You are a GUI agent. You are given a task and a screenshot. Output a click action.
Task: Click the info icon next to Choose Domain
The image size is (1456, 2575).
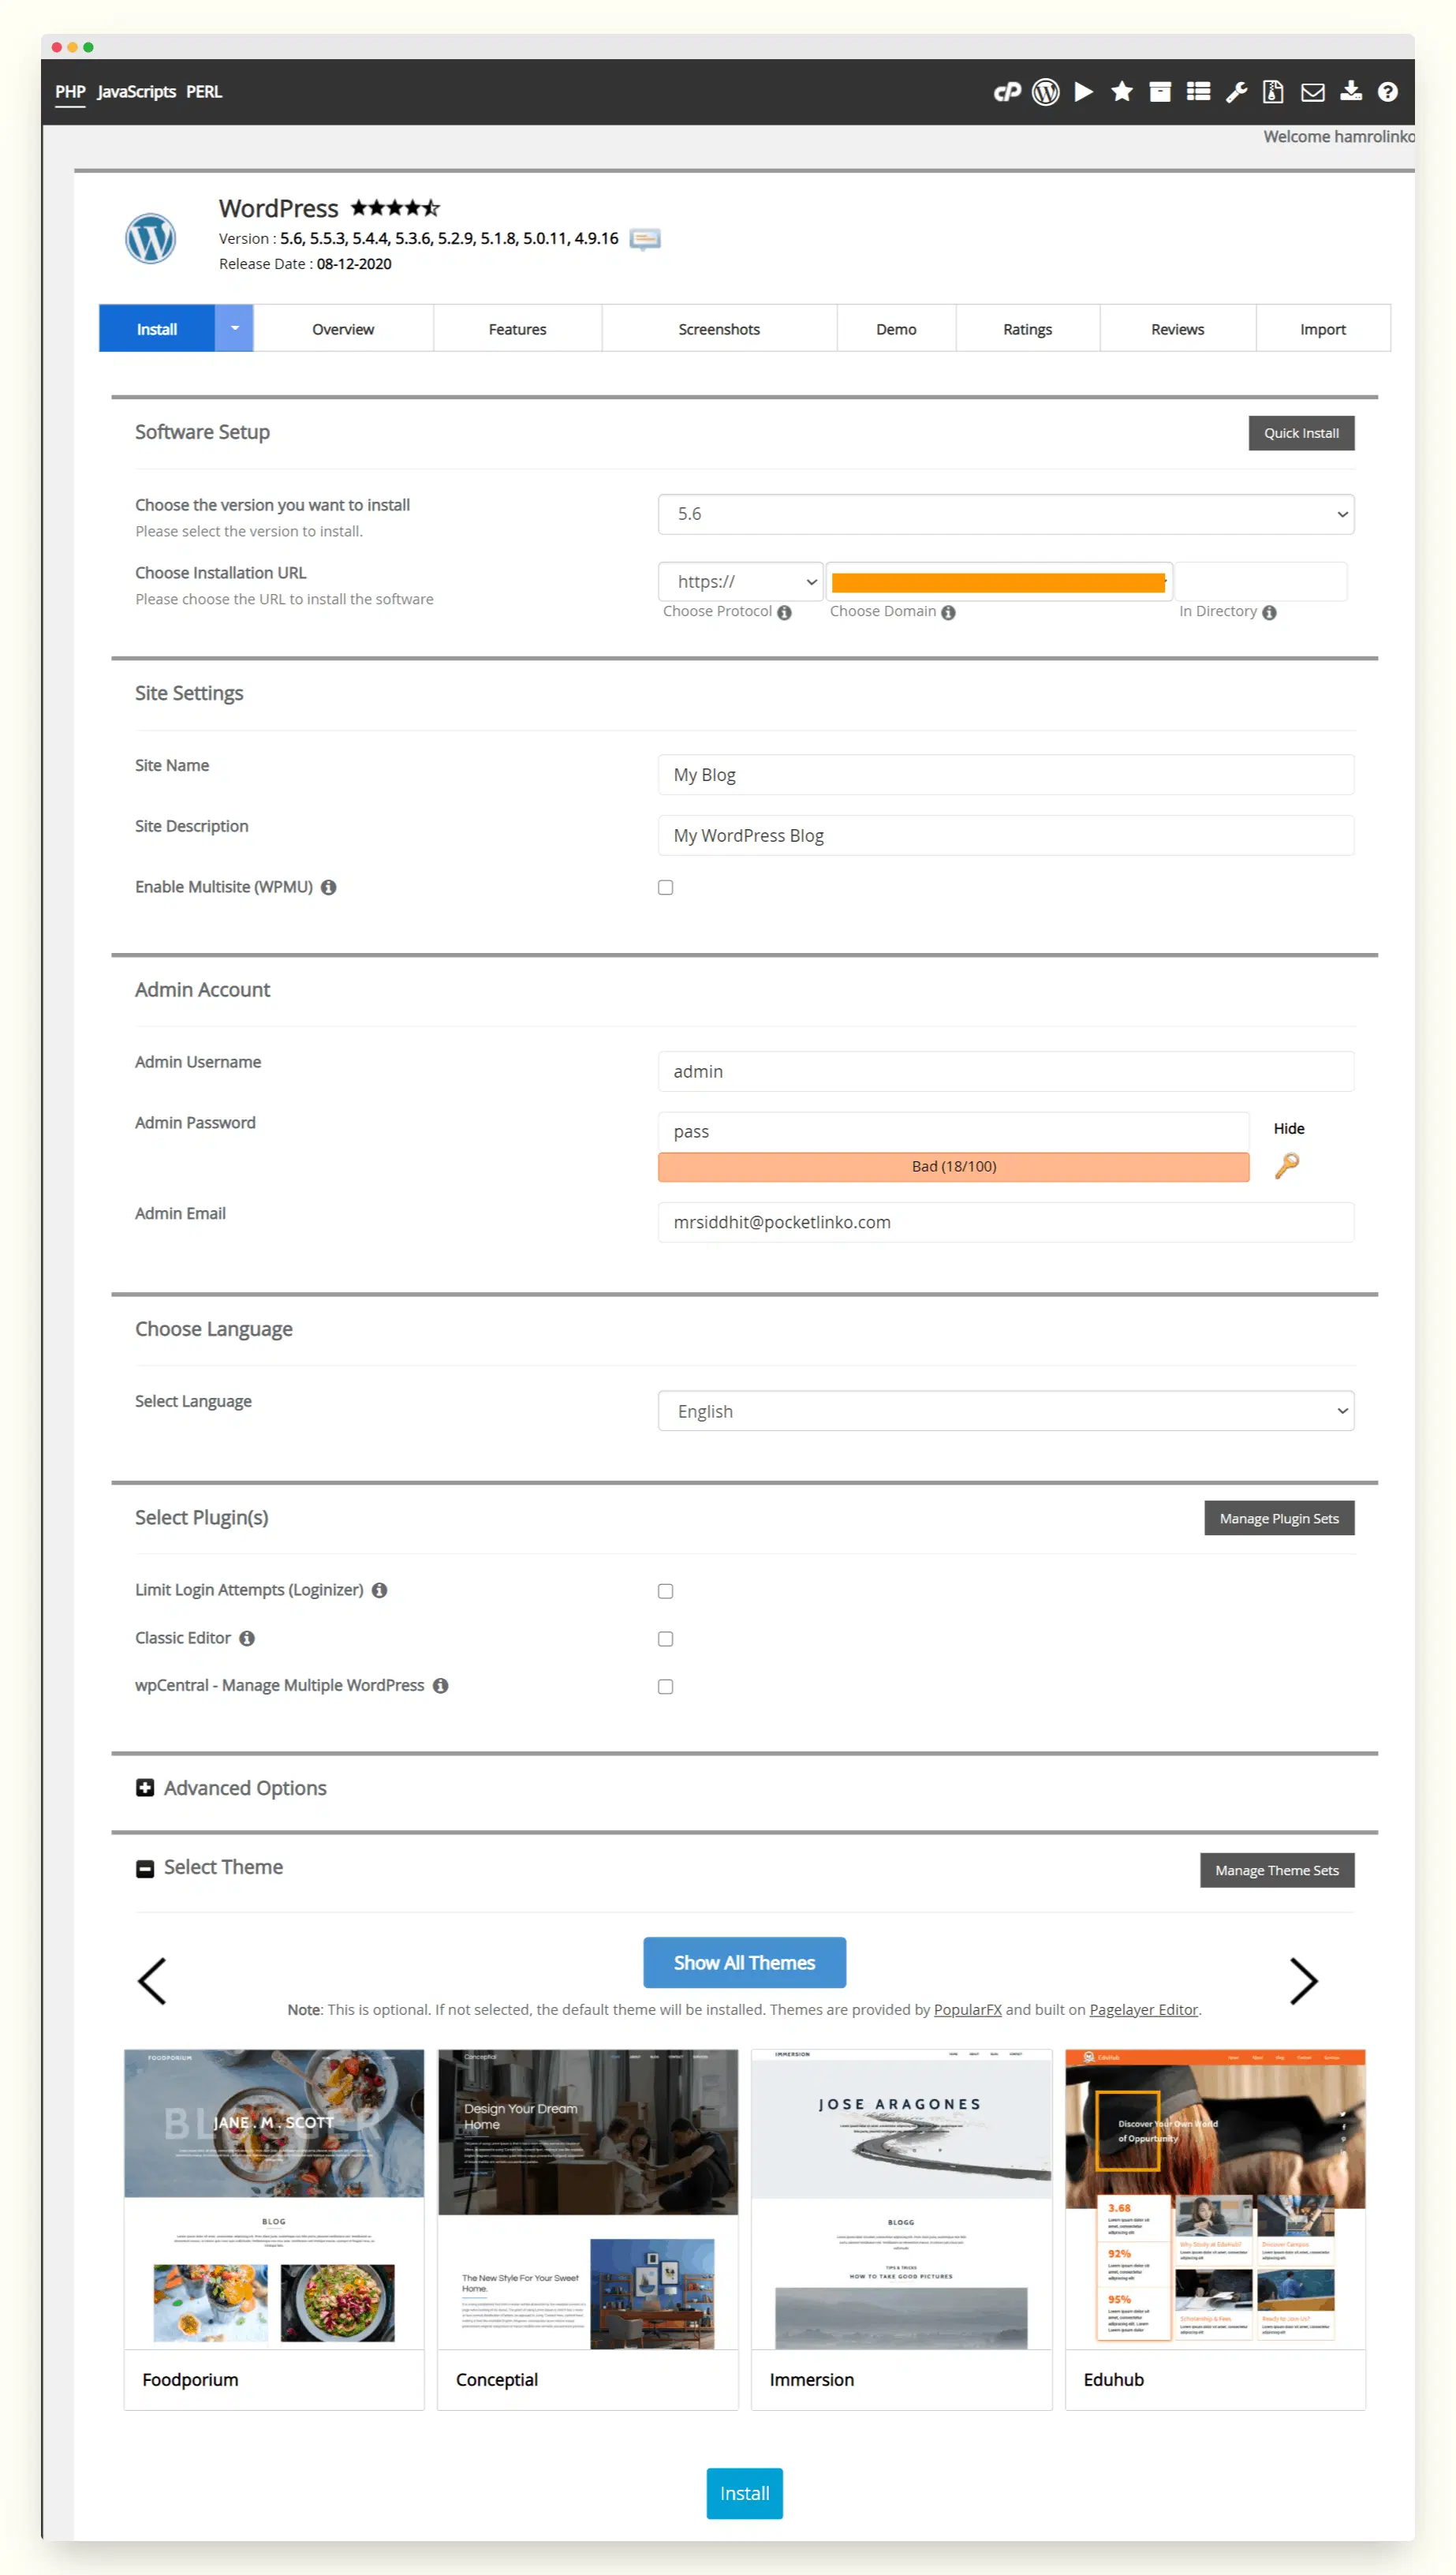948,612
